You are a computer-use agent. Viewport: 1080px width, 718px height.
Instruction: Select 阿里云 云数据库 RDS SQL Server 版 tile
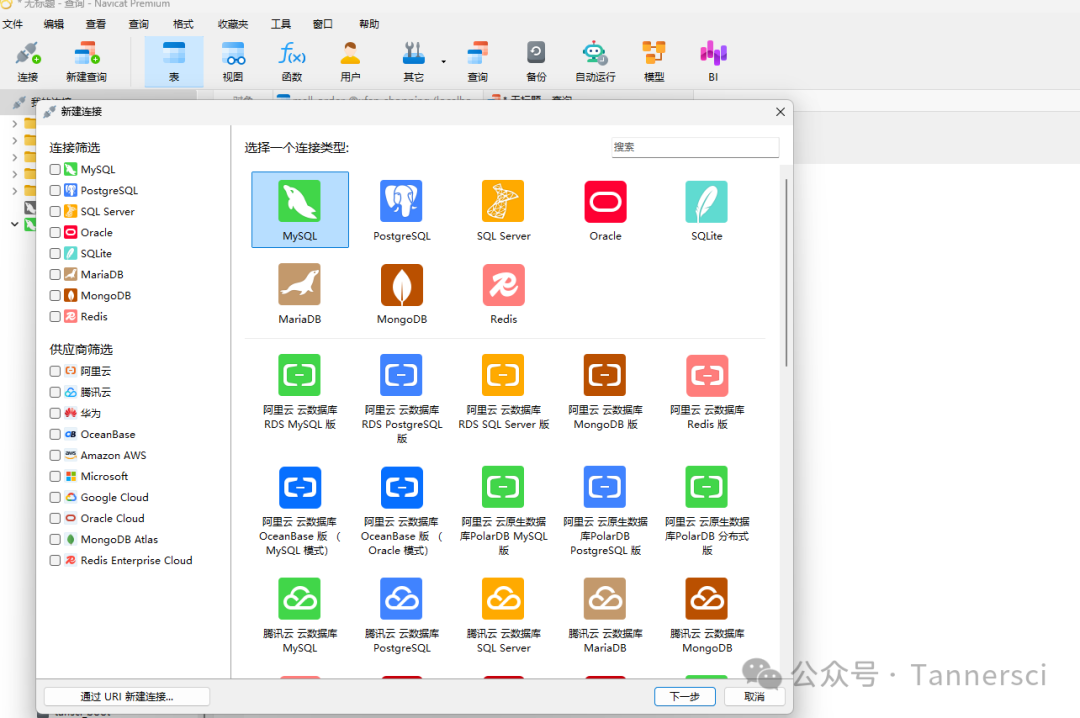click(503, 392)
